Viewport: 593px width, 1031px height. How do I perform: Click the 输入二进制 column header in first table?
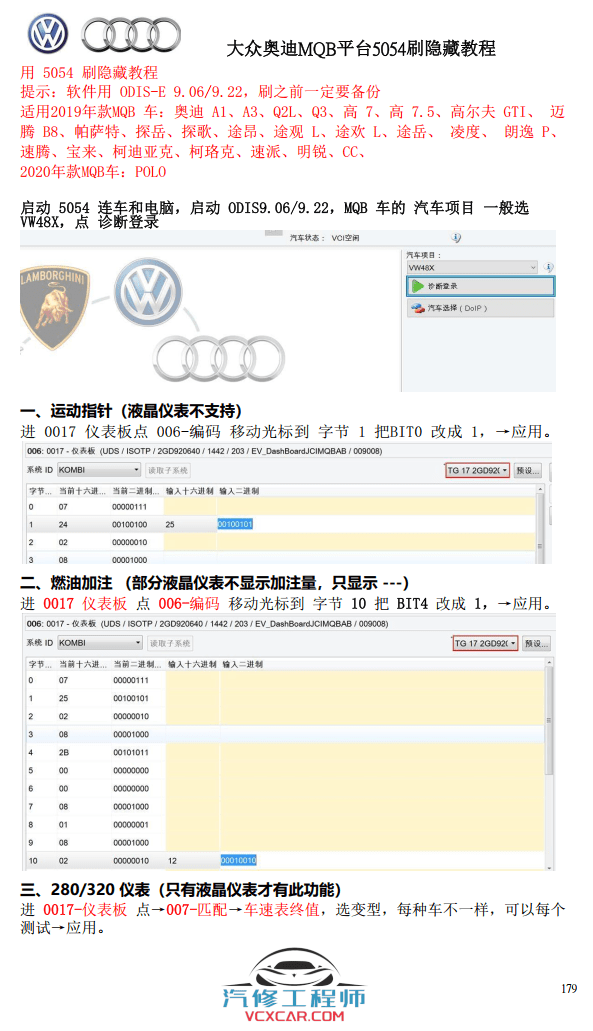point(239,491)
